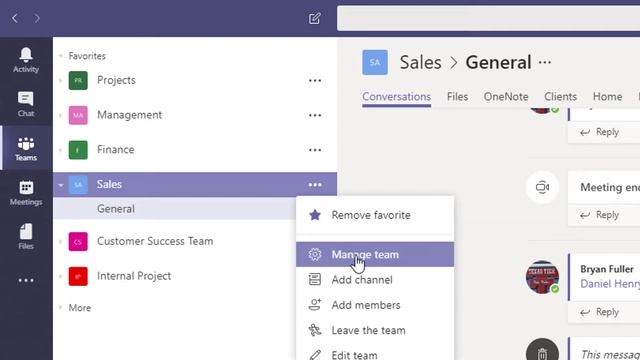Image resolution: width=640 pixels, height=360 pixels.
Task: Select the Sales team row
Action: [195, 184]
